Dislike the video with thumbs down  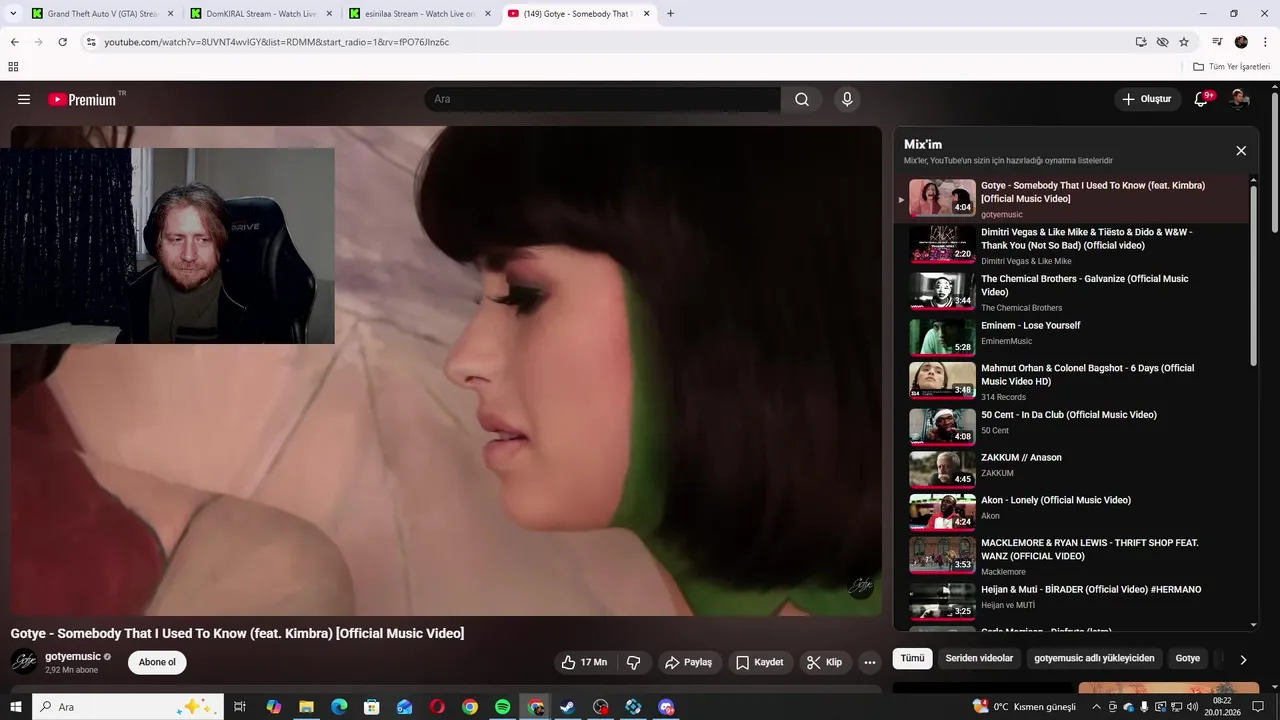633,662
